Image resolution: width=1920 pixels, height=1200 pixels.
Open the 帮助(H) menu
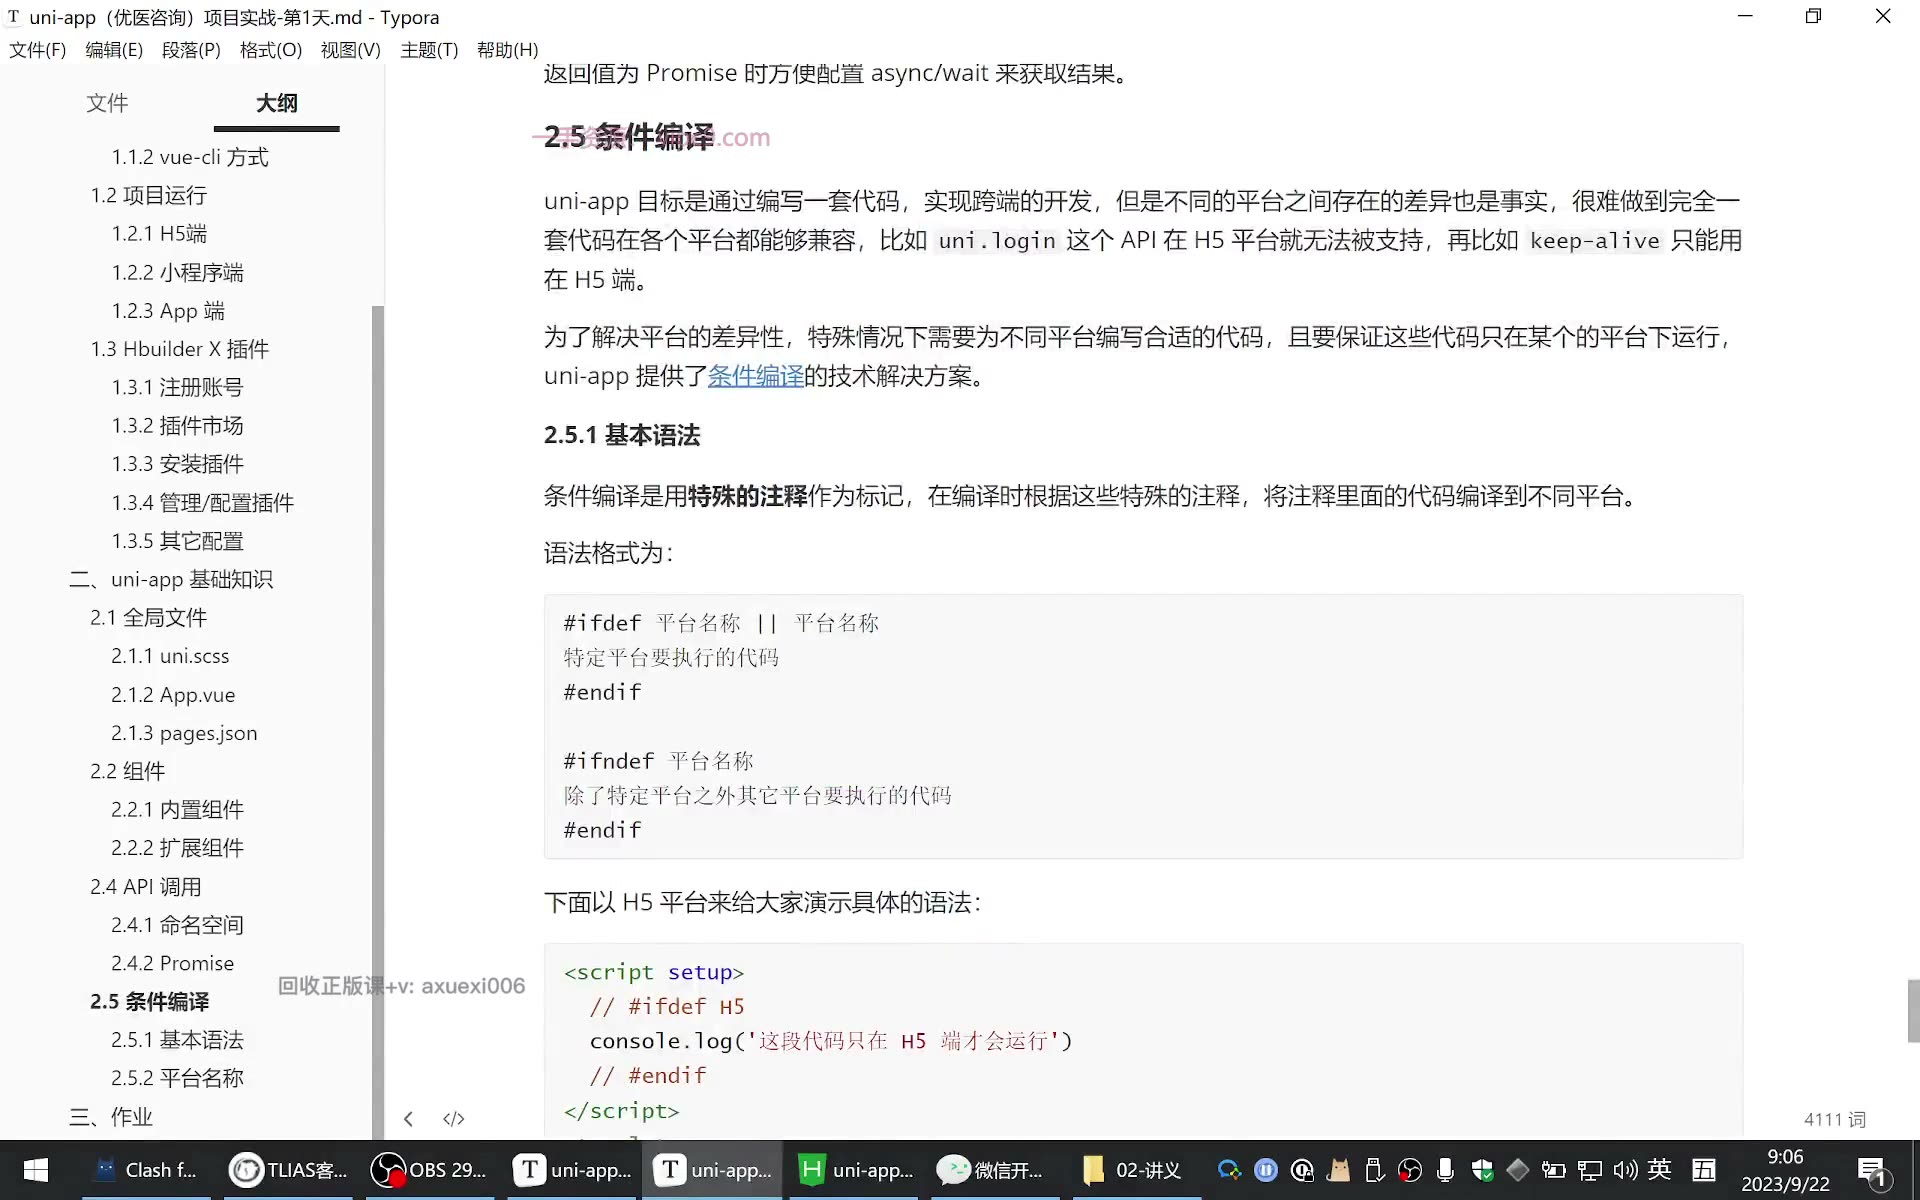507,50
